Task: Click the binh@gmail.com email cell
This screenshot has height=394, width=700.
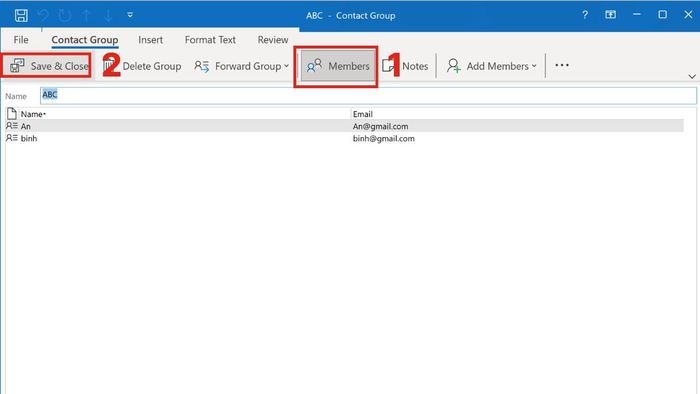Action: pos(383,138)
